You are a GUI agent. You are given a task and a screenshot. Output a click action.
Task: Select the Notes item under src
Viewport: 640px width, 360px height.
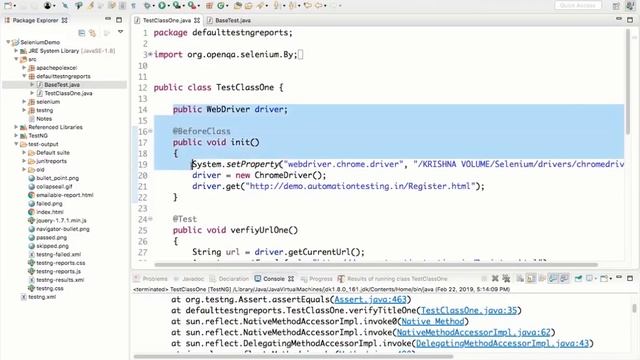click(x=44, y=119)
